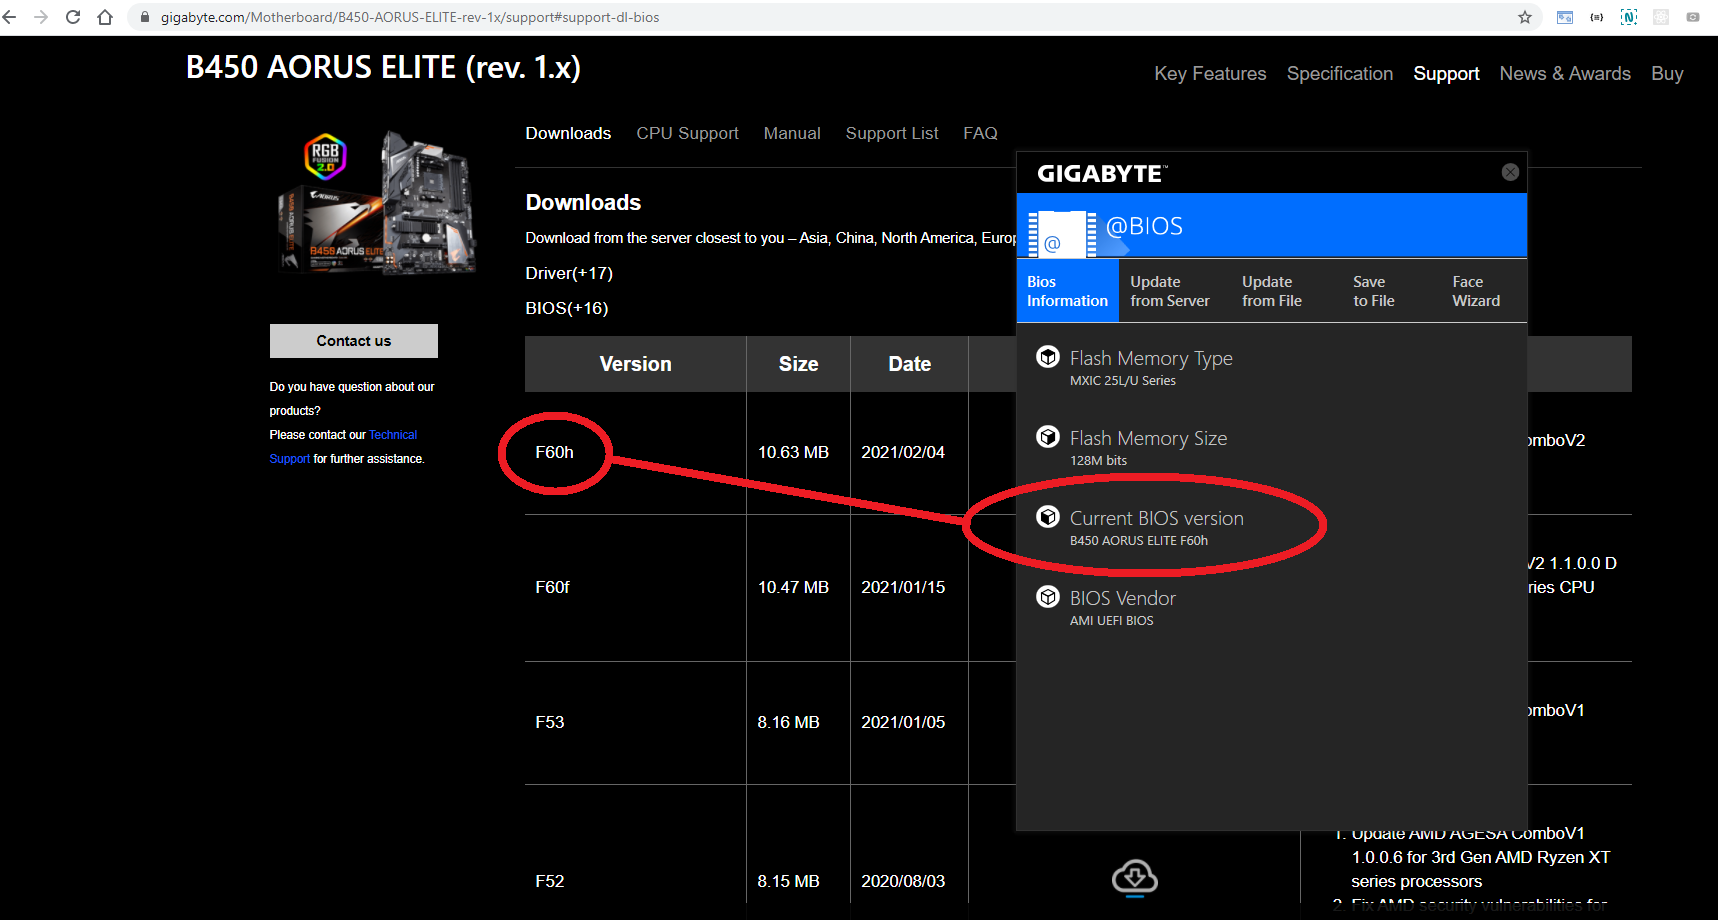The image size is (1718, 920).
Task: Click the AMI UEFI BIOS value
Action: tap(1112, 620)
